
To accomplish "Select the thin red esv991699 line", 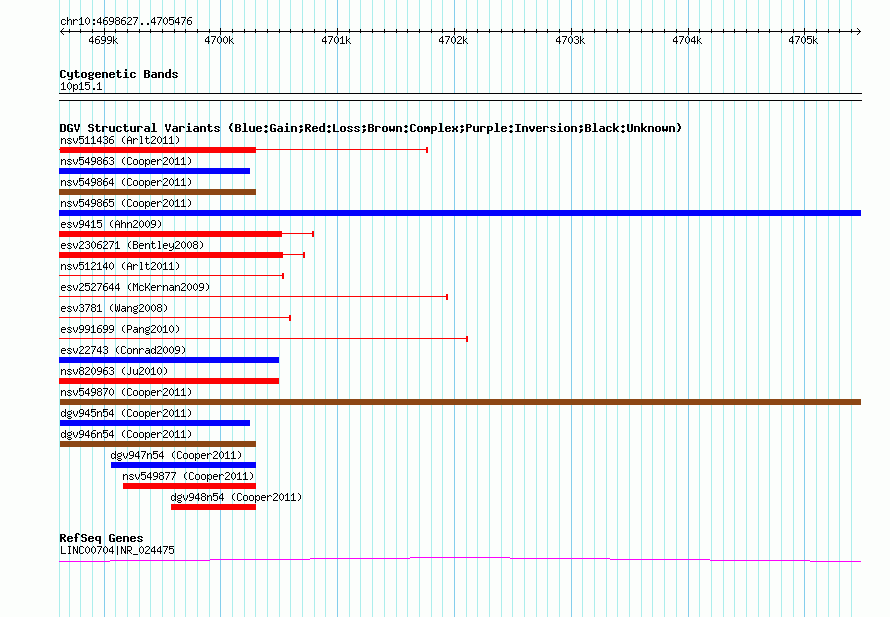I will pos(263,338).
